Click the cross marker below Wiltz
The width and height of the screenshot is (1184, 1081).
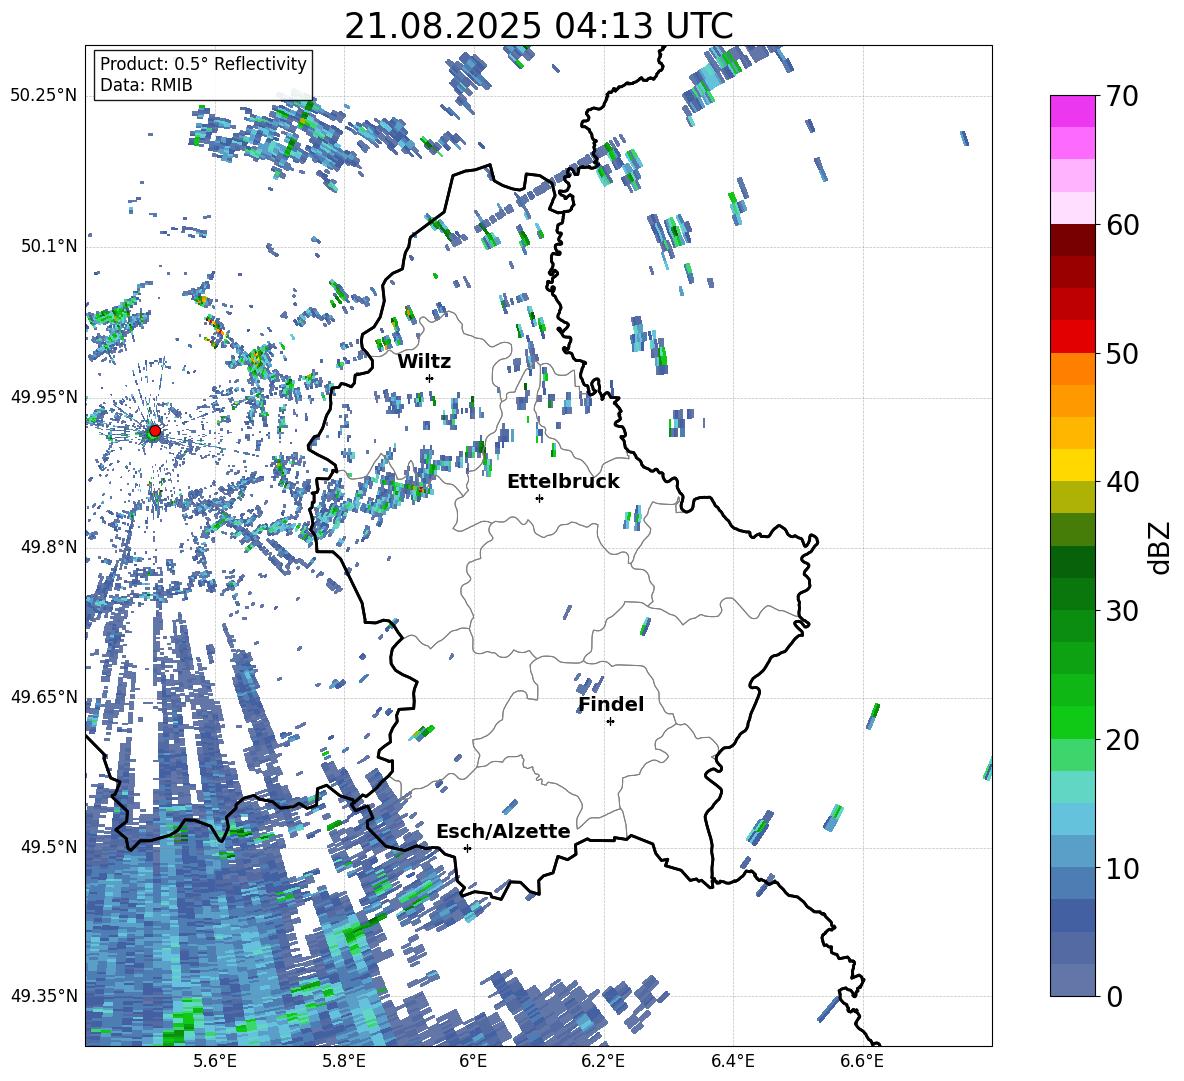click(x=430, y=378)
